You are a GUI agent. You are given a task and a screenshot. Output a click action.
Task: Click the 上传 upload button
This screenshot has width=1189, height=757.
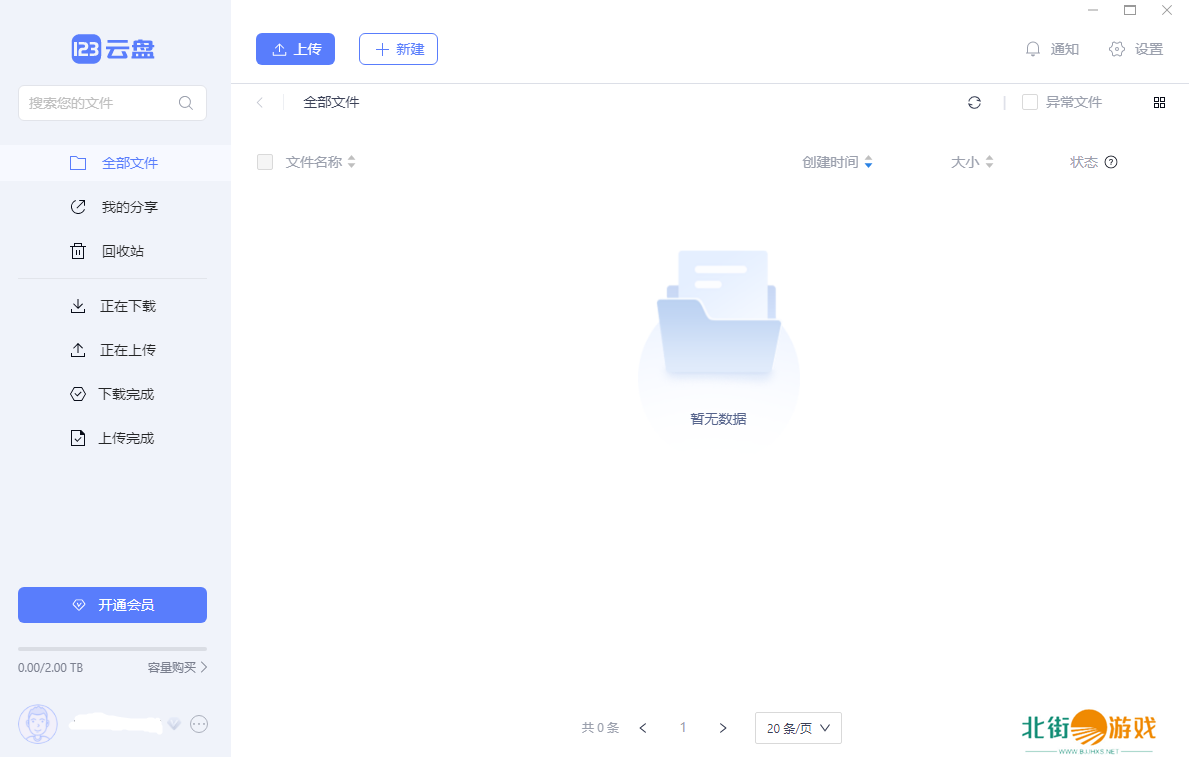(295, 49)
